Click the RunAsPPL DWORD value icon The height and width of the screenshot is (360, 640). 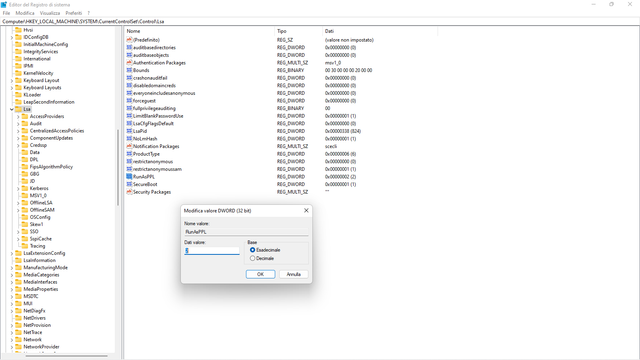pos(129,177)
